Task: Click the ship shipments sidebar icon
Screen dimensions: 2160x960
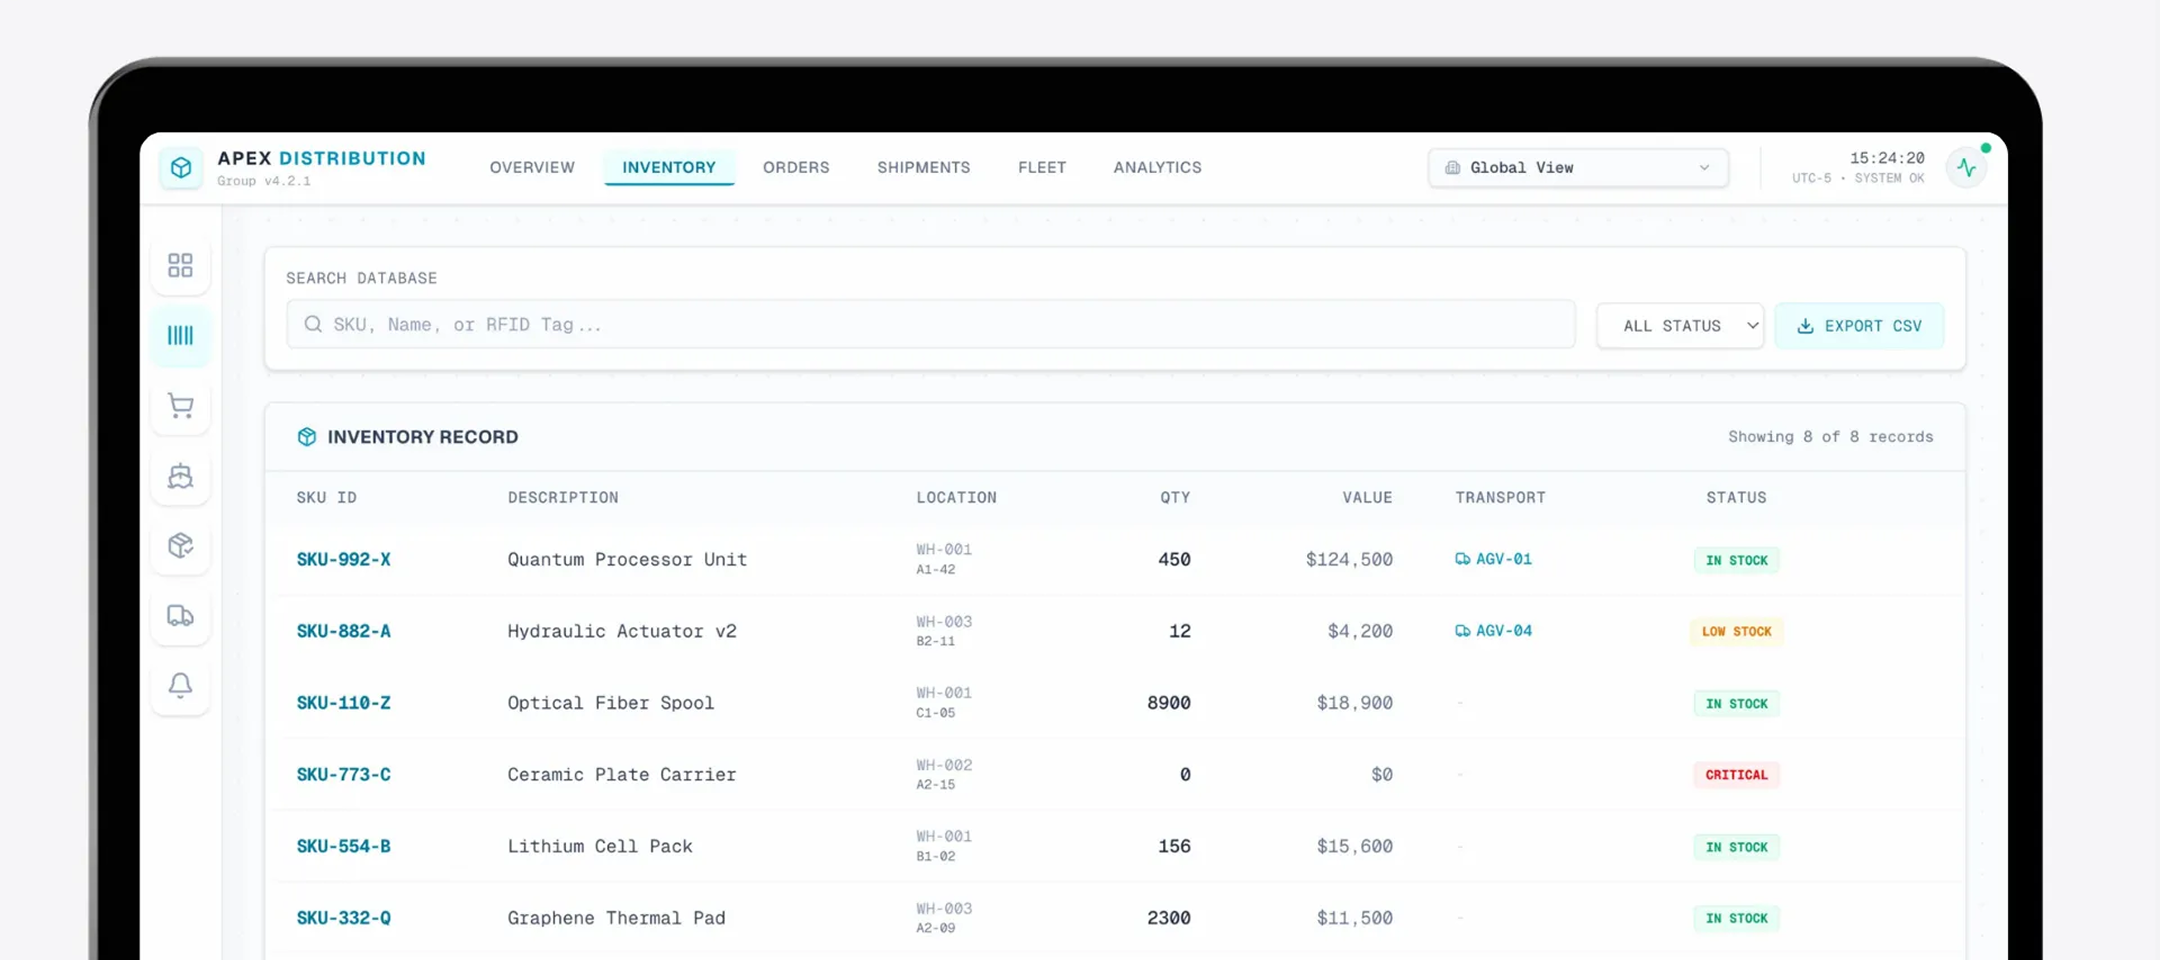Action: [x=180, y=475]
